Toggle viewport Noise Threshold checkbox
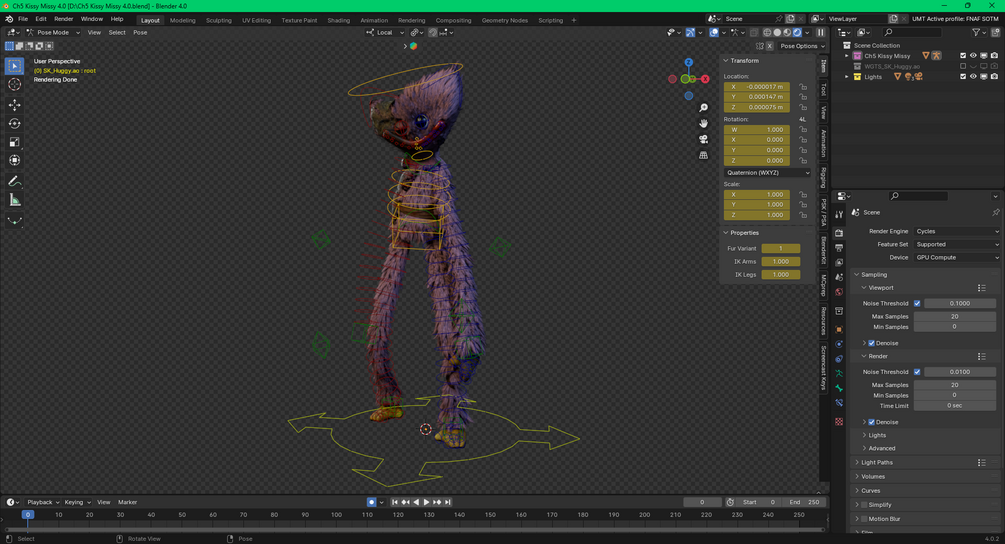 click(x=917, y=303)
